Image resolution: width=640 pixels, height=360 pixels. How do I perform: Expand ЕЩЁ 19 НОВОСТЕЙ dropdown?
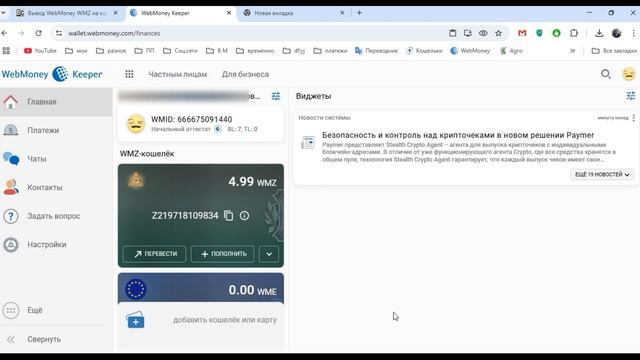[x=602, y=174]
